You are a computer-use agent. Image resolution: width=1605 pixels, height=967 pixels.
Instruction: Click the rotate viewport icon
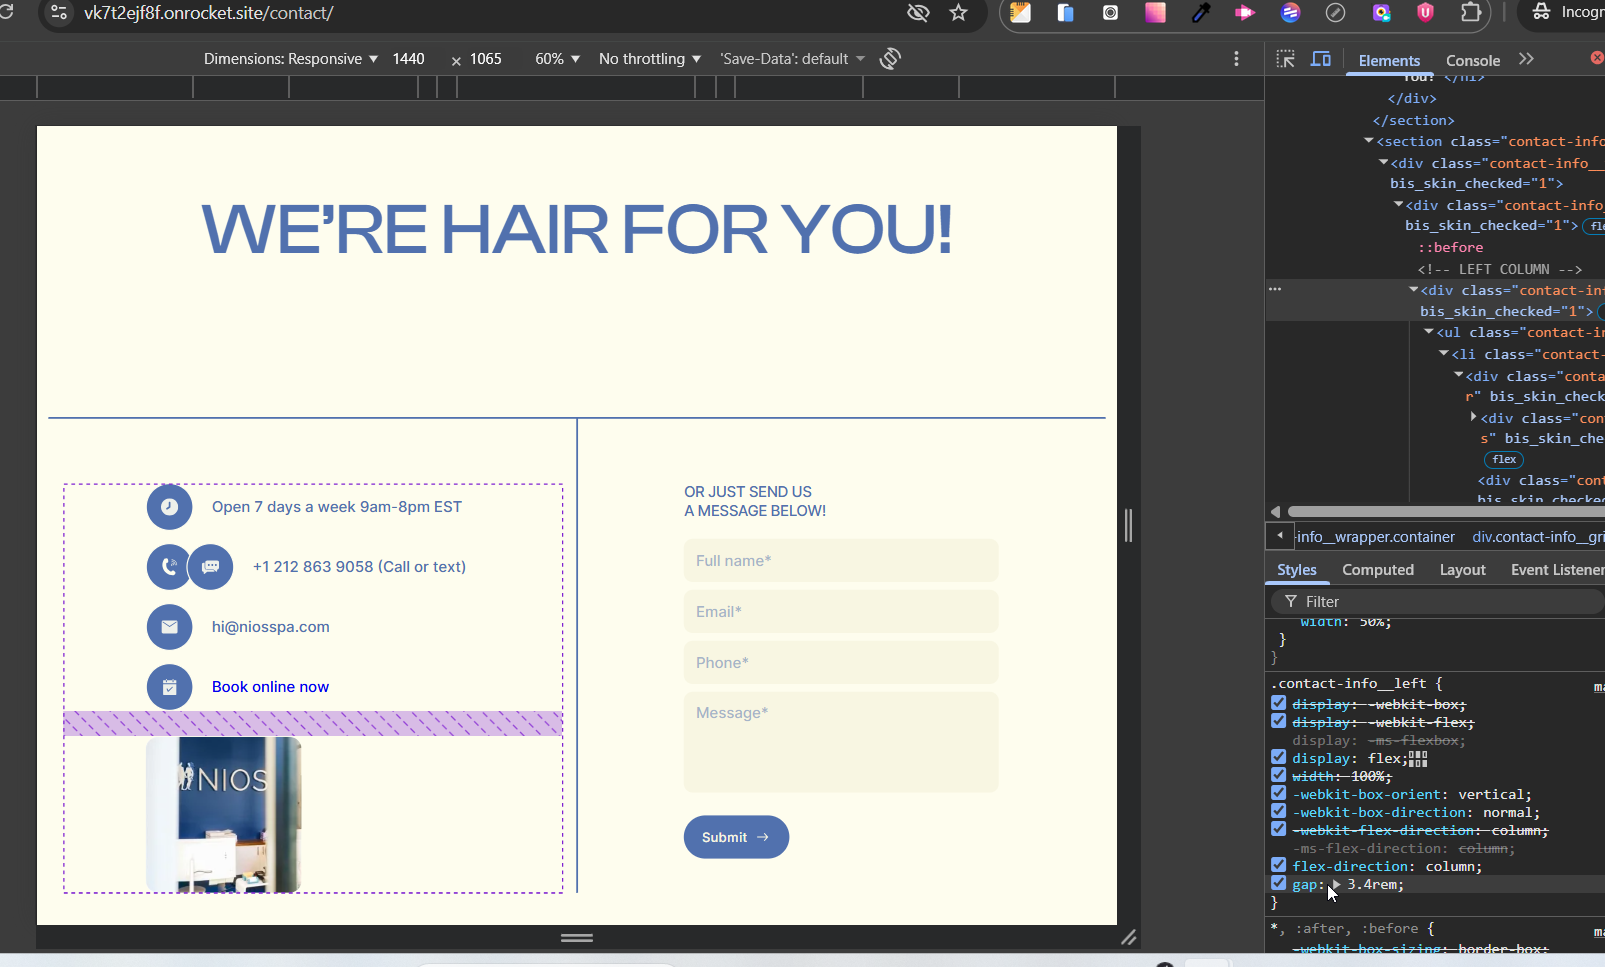(890, 59)
